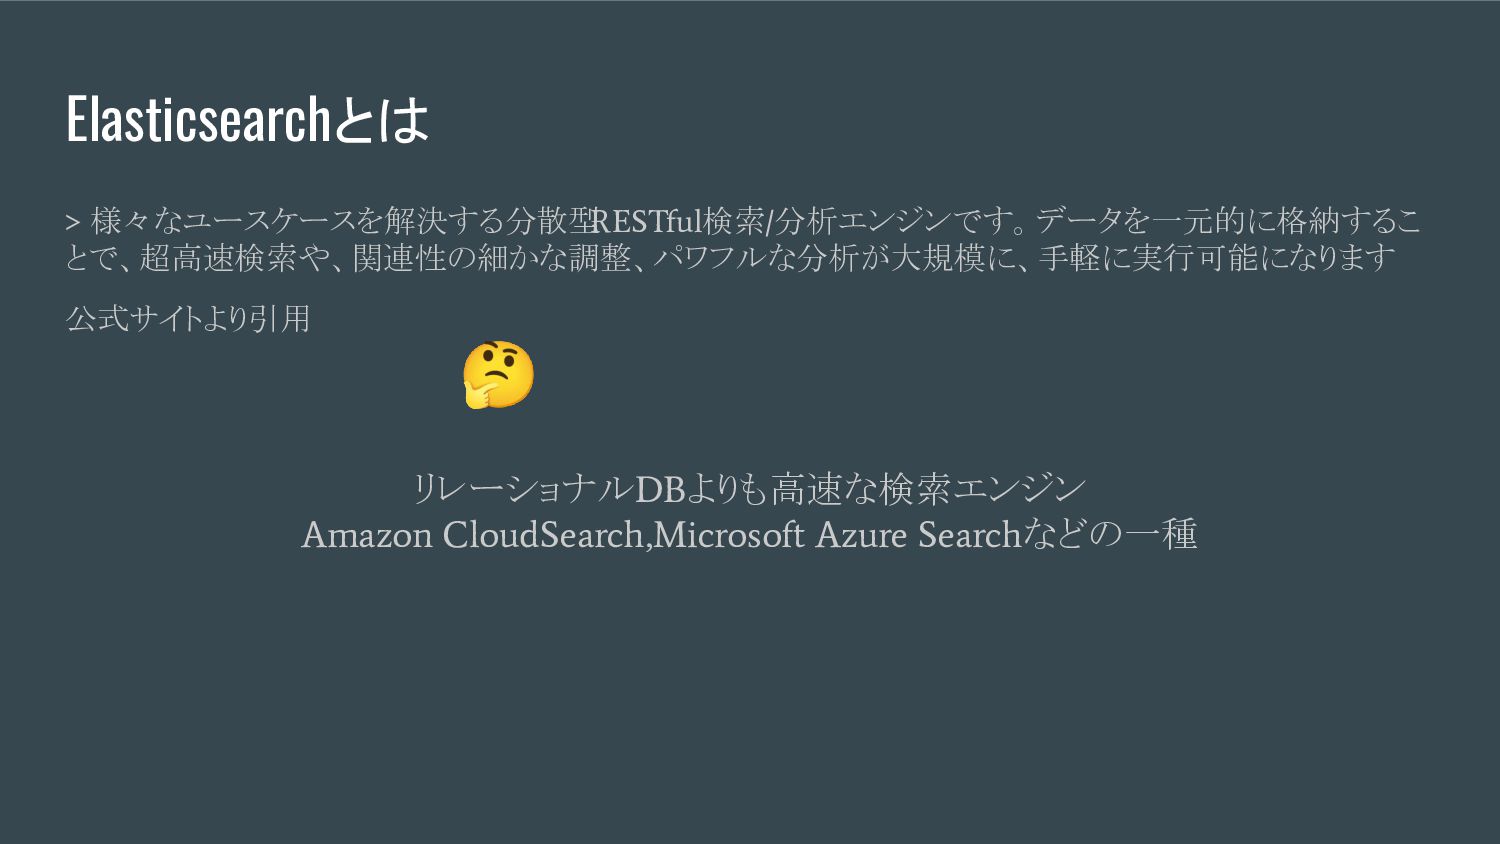Select the Microsoft Azure Search text
Screen dimensions: 1500x844
tap(837, 534)
